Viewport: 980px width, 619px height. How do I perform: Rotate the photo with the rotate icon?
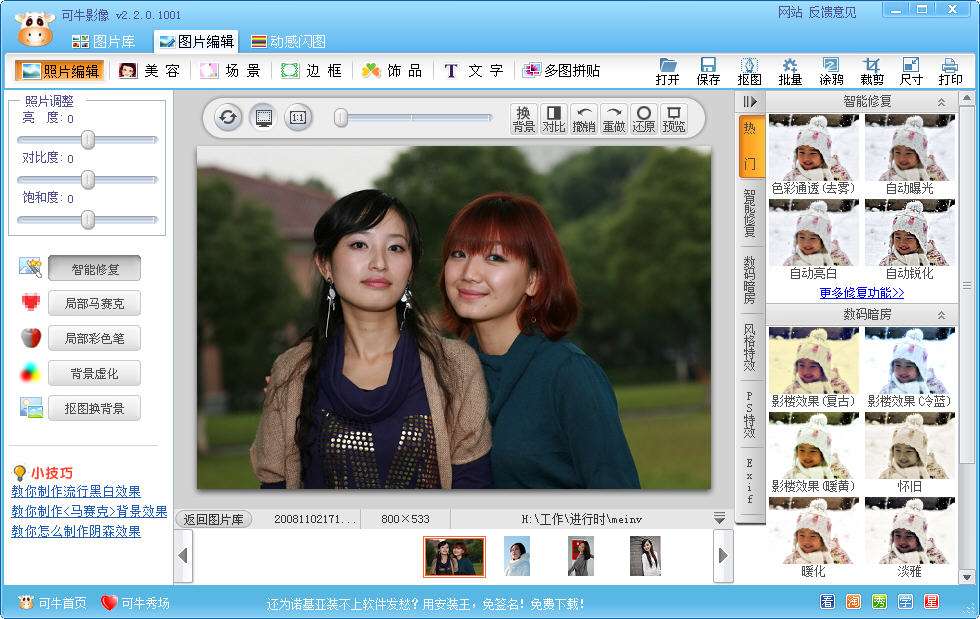pyautogui.click(x=229, y=118)
